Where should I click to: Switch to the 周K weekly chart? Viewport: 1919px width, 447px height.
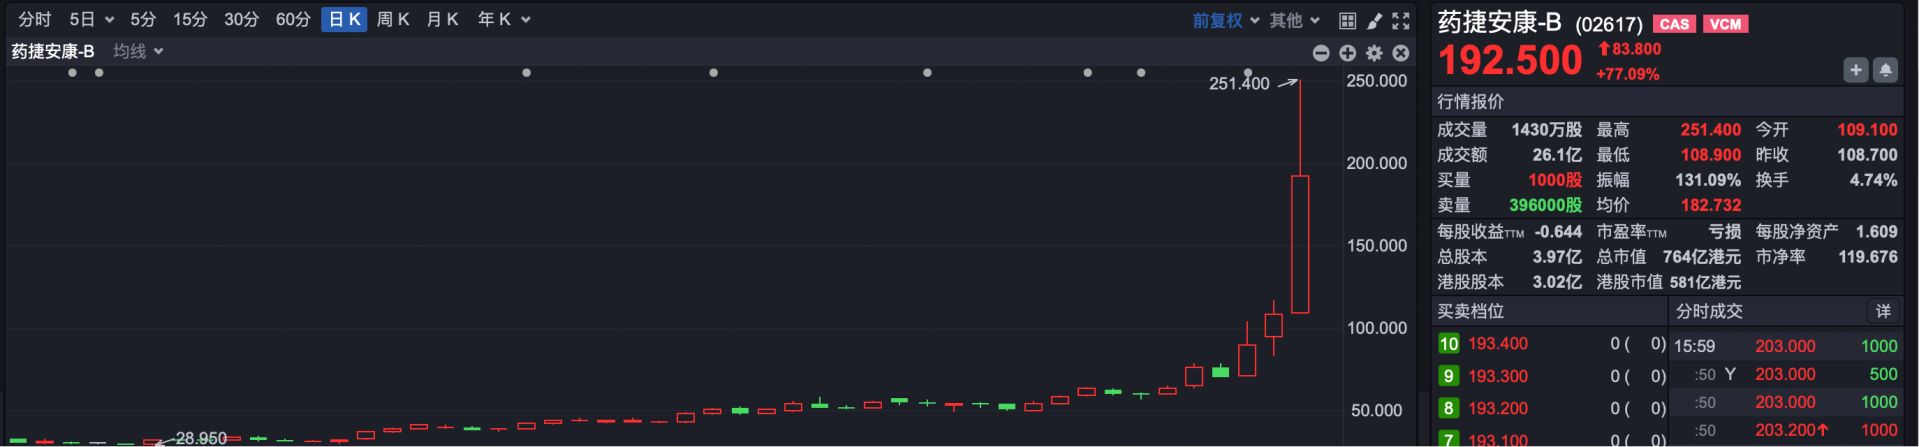393,20
